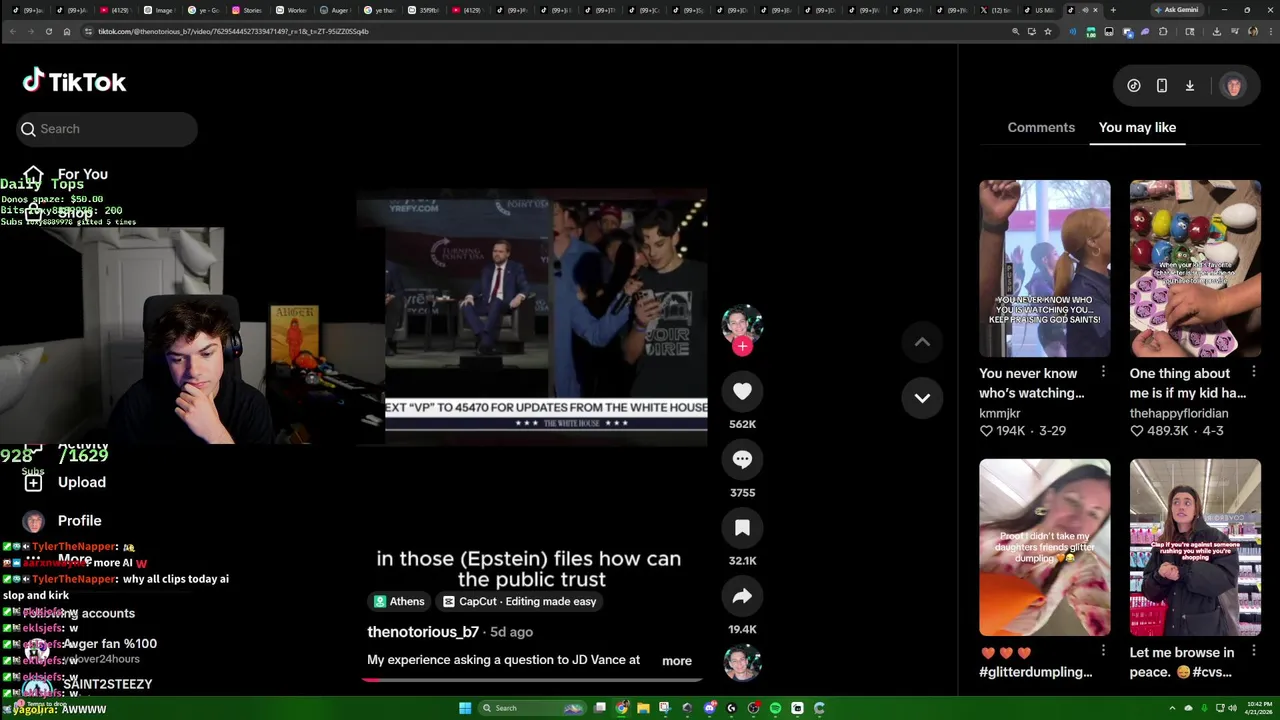
Task: Bookmark this page with the star icon
Action: coord(1047,31)
